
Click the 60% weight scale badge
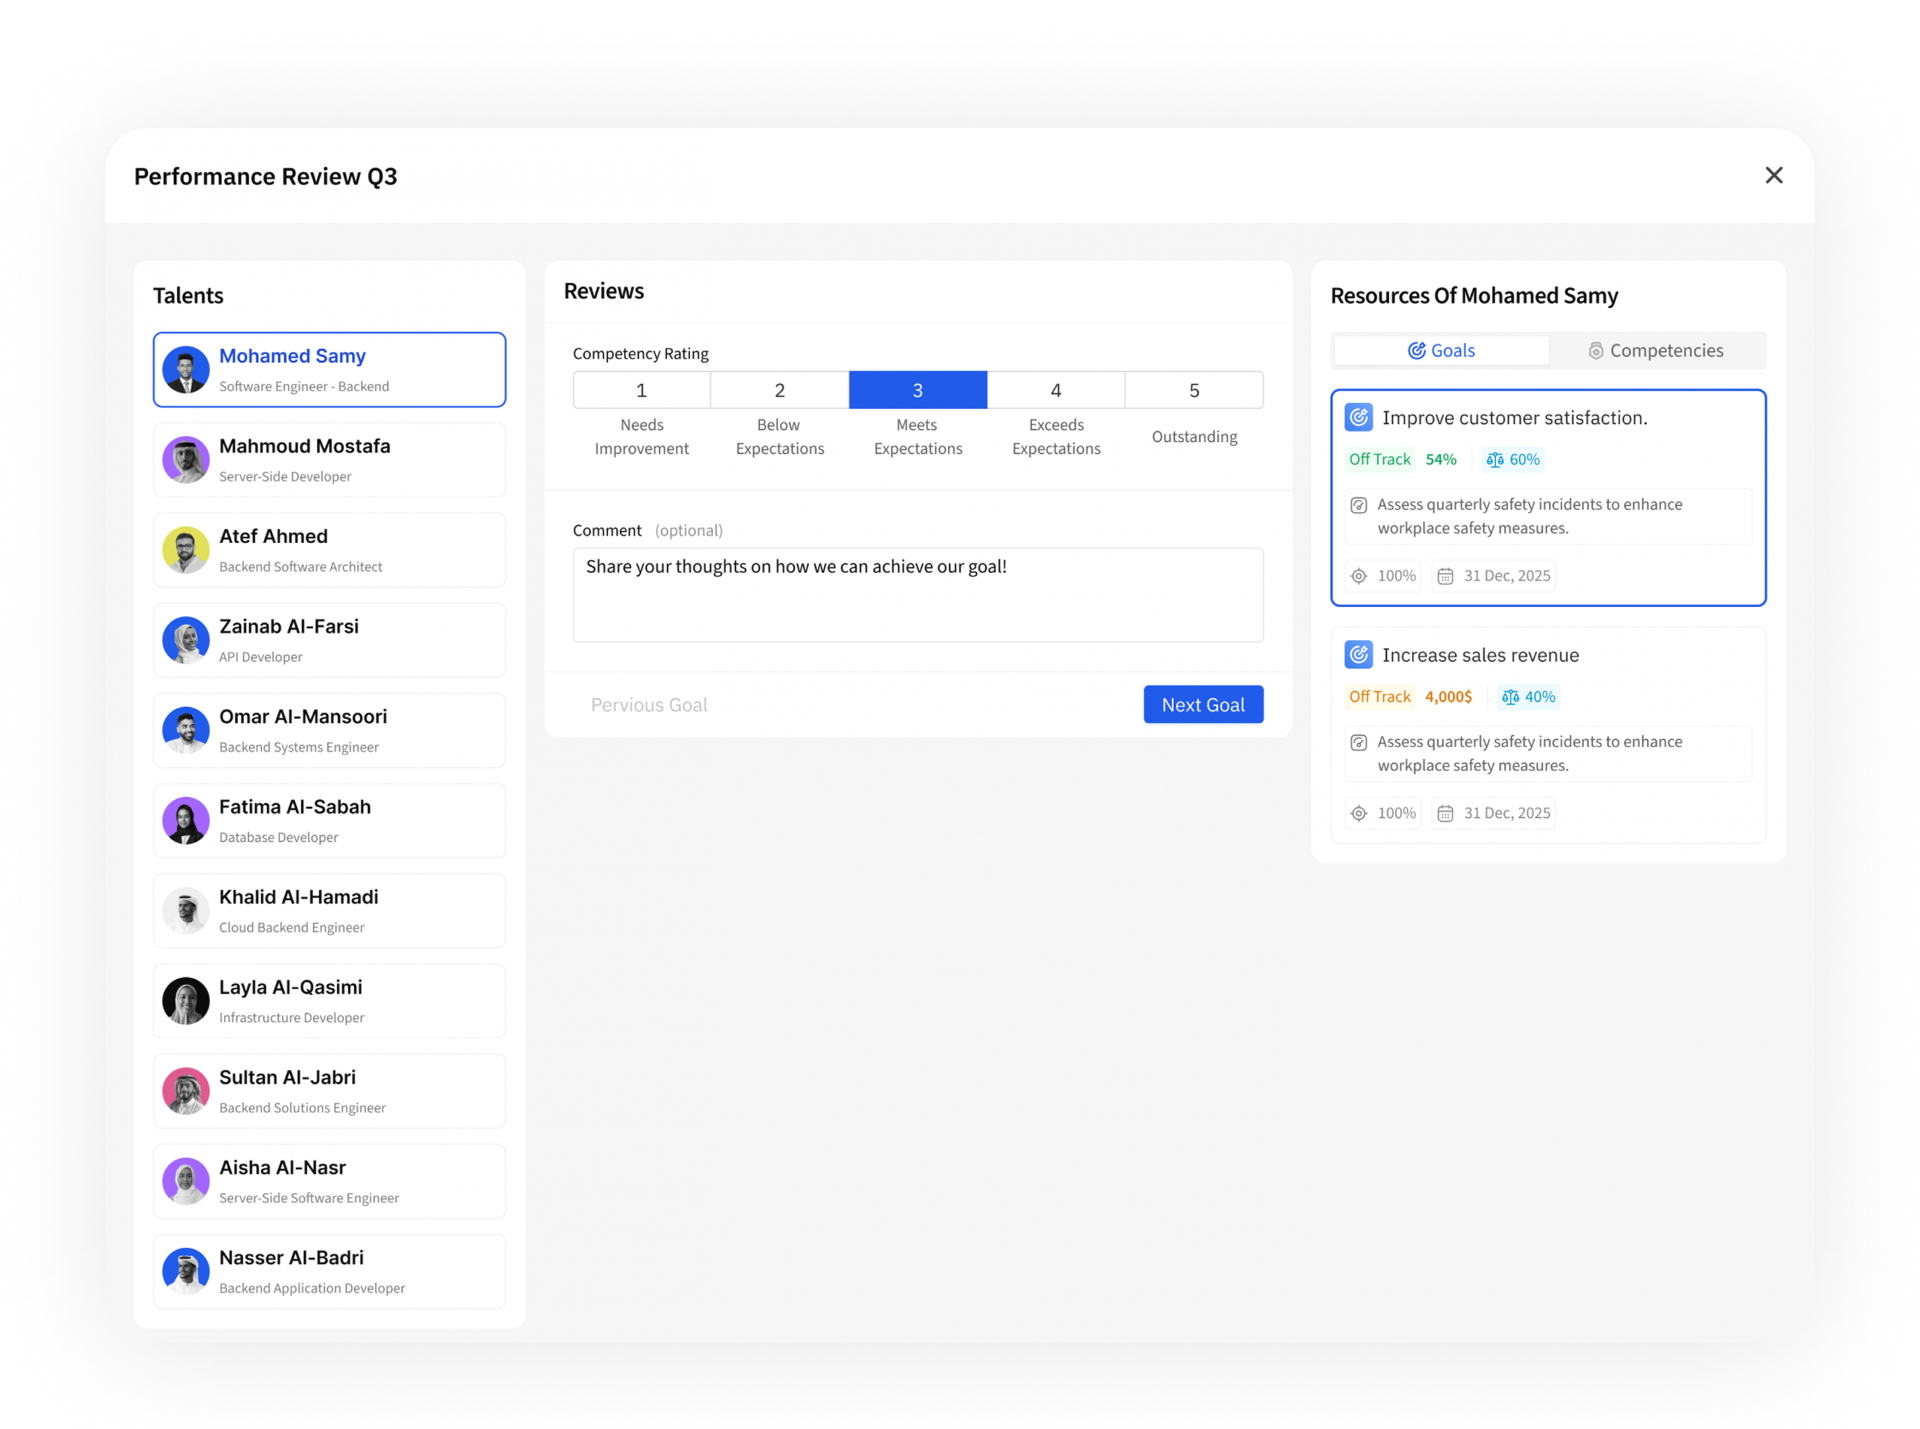tap(1513, 459)
